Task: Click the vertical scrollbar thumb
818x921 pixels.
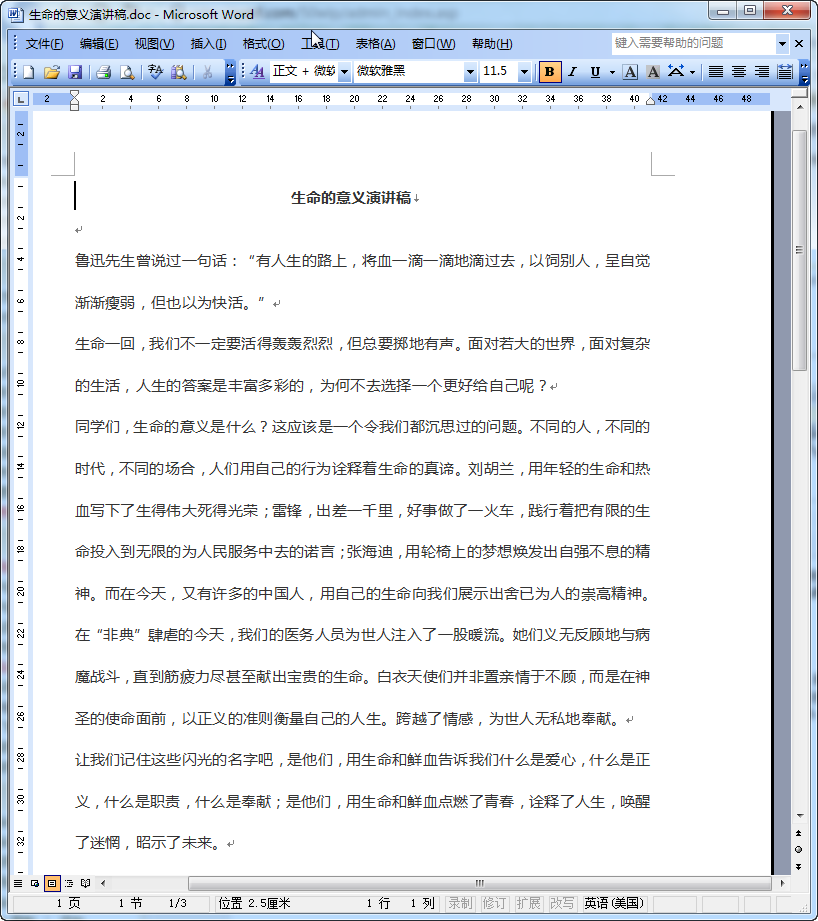Action: pos(799,250)
